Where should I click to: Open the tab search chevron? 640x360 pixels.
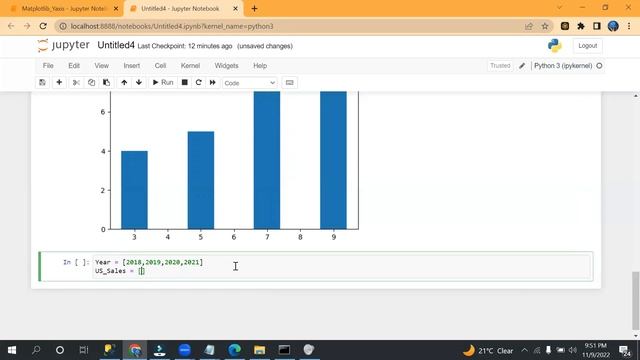(559, 8)
